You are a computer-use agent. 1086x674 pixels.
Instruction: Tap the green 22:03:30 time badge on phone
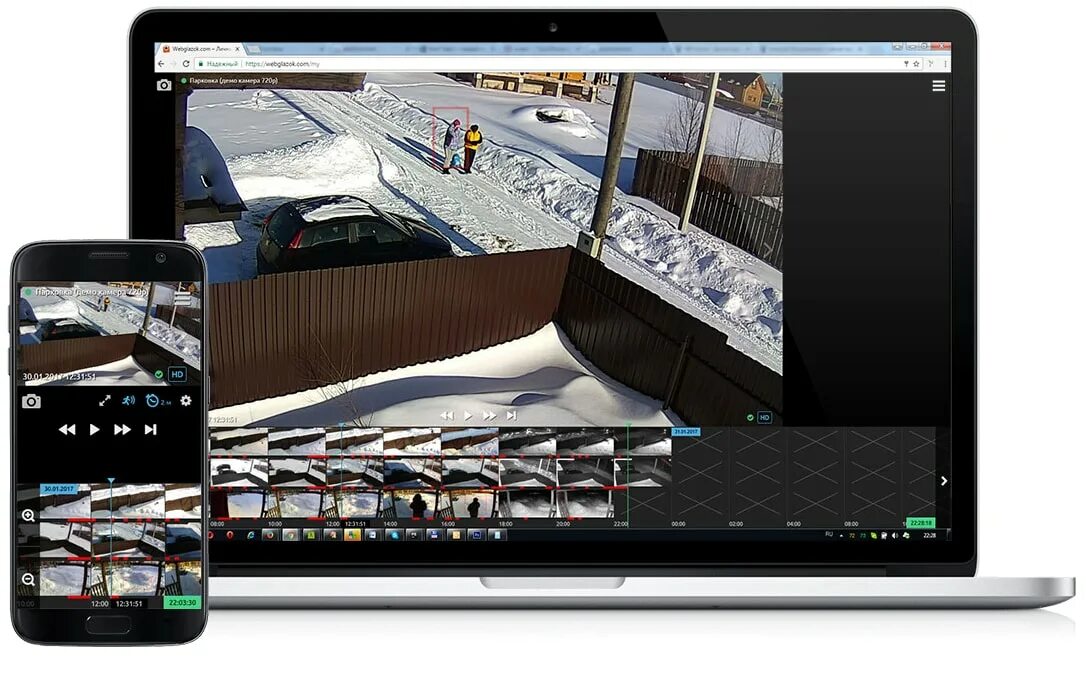(183, 603)
